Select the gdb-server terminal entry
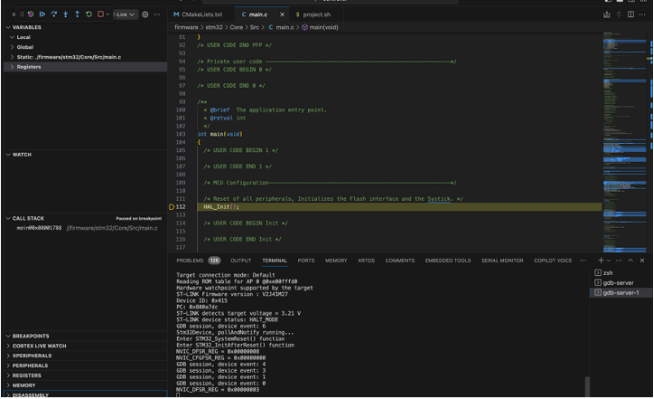The image size is (654, 399). (x=617, y=283)
